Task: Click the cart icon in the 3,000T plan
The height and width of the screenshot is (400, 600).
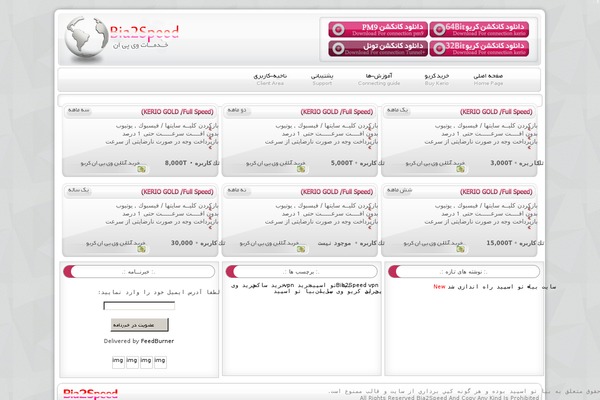Action: (x=460, y=169)
